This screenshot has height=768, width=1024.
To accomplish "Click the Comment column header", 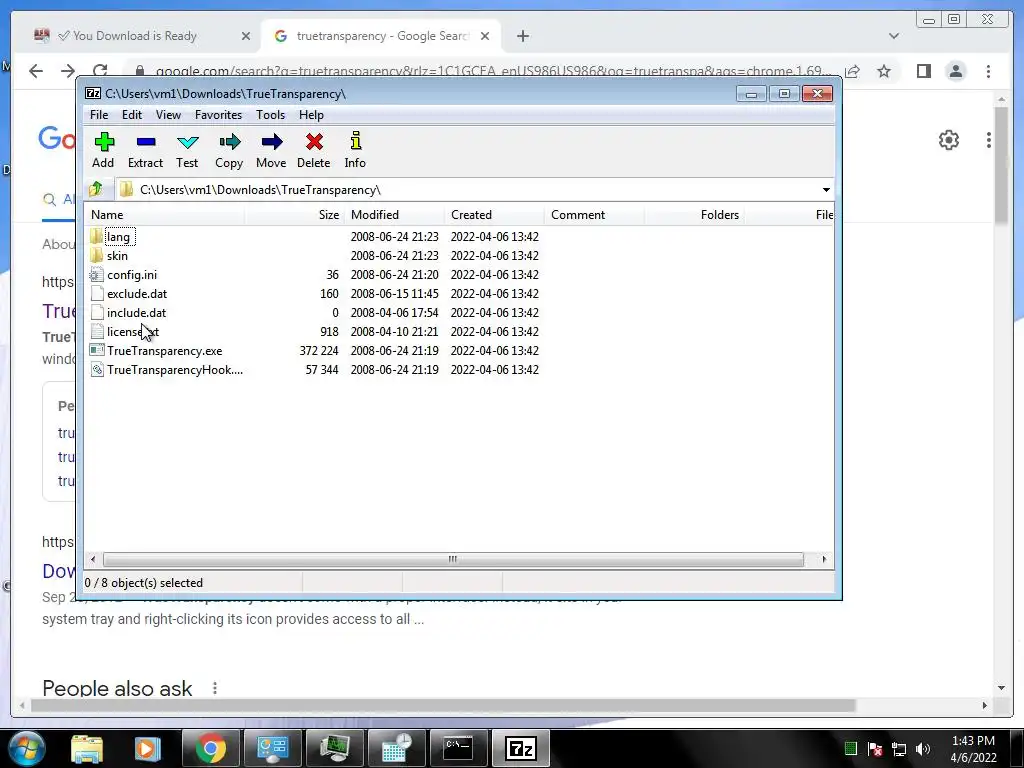I will (x=594, y=215).
